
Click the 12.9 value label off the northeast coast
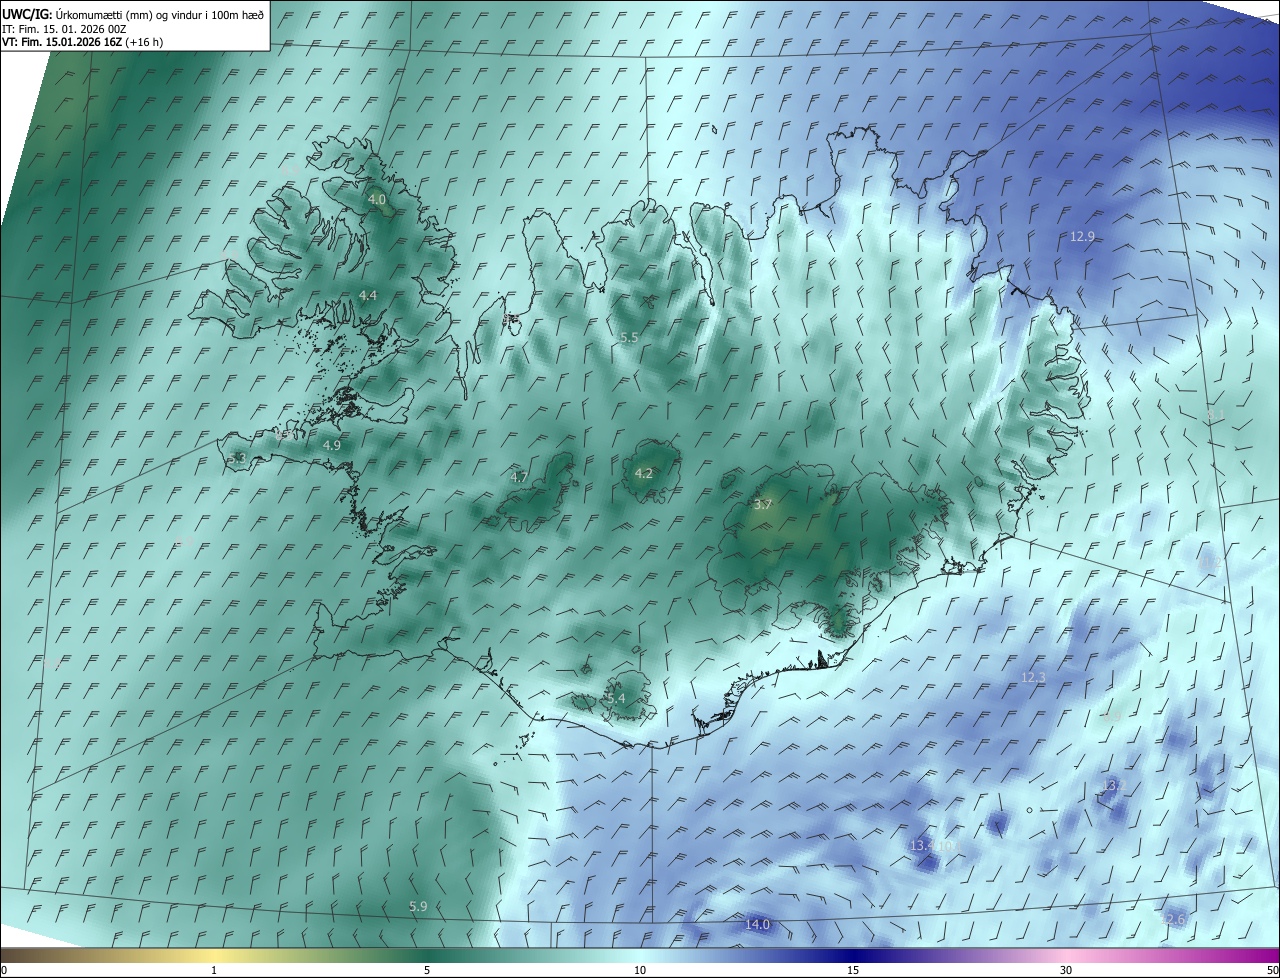coord(1082,236)
